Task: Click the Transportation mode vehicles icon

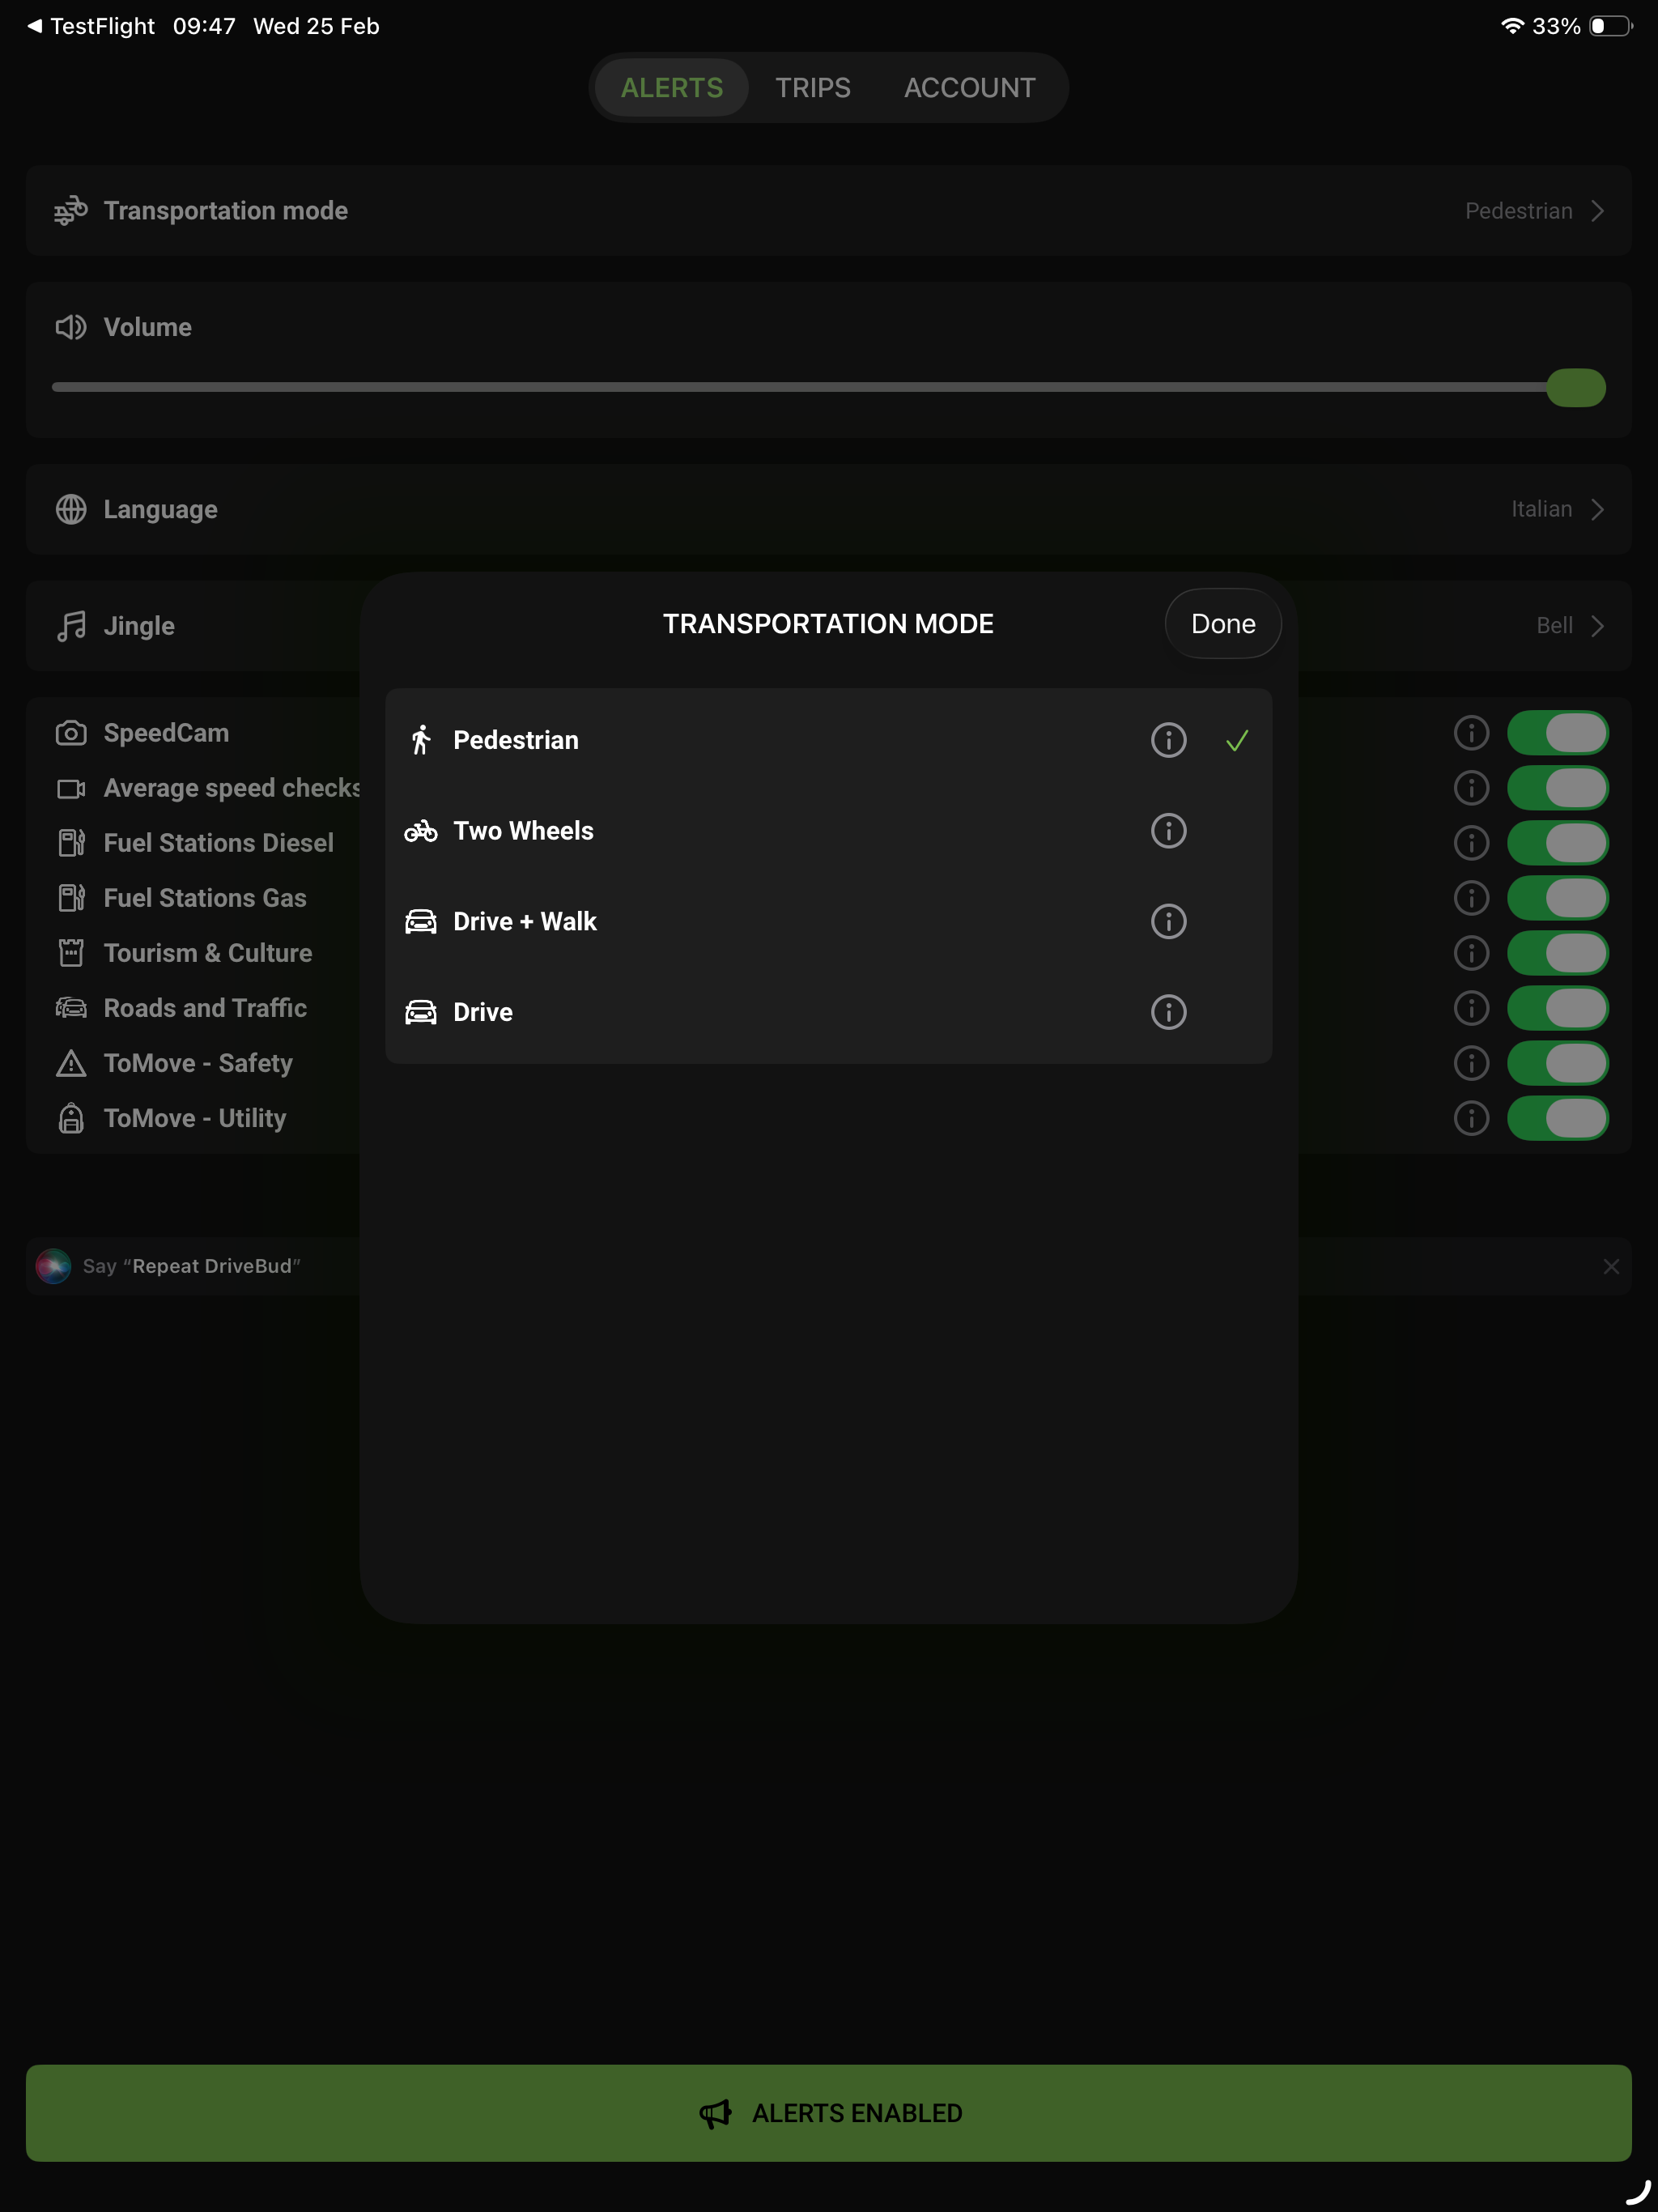Action: pyautogui.click(x=71, y=211)
